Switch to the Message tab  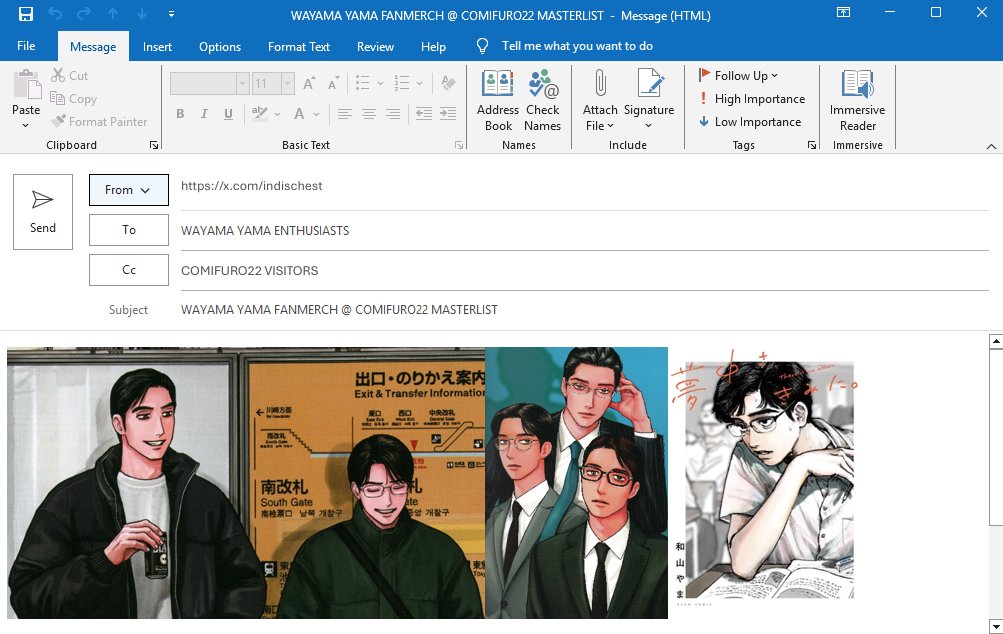[x=93, y=47]
